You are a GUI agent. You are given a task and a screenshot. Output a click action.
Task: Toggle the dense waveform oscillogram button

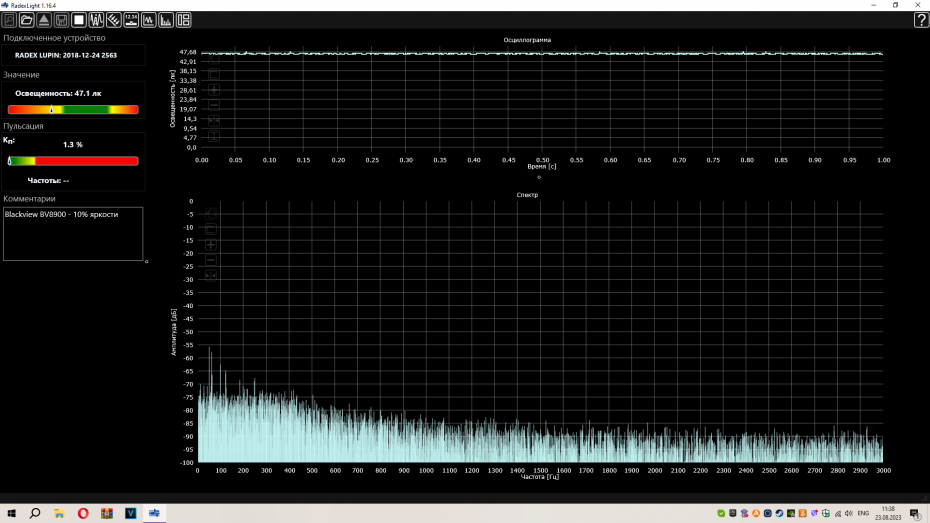pyautogui.click(x=97, y=20)
